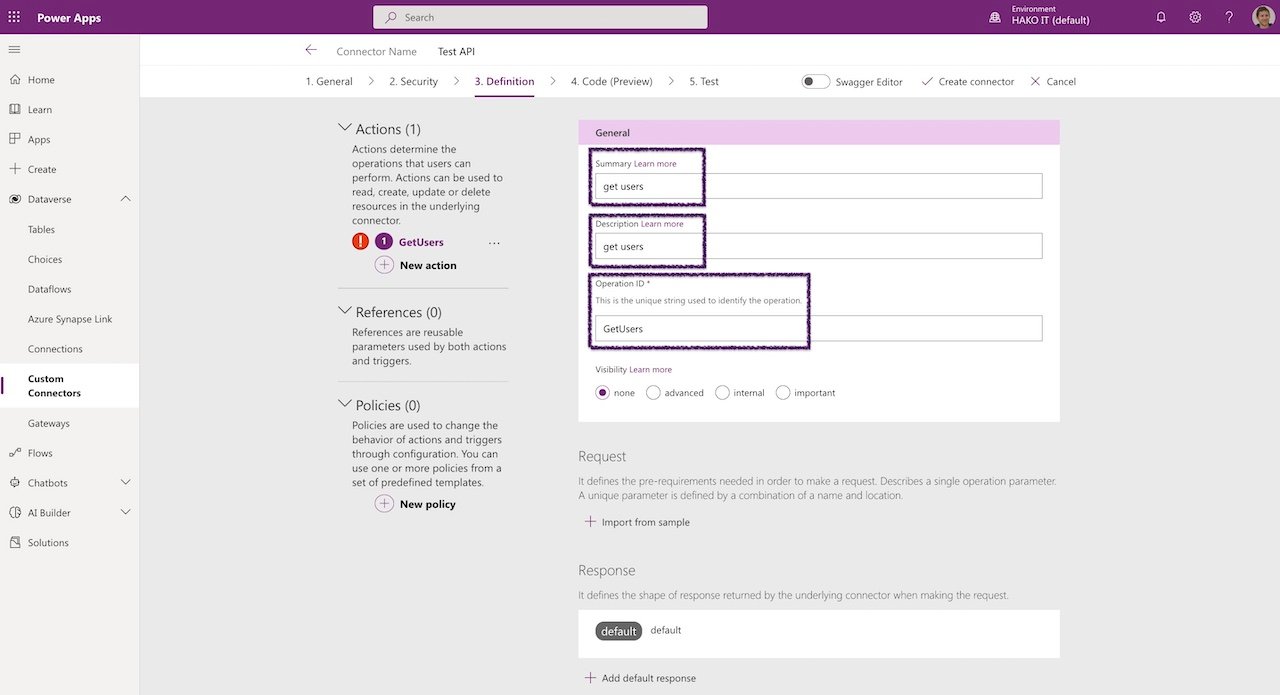
Task: Go to the 2. Security step
Action: point(413,81)
